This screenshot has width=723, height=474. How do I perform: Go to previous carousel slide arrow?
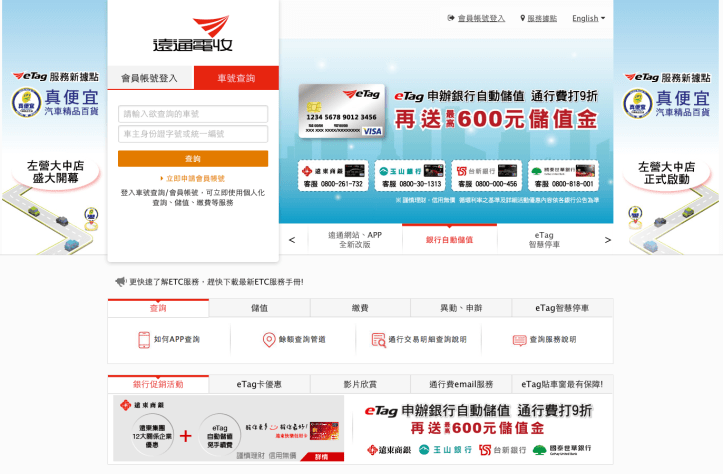(292, 240)
